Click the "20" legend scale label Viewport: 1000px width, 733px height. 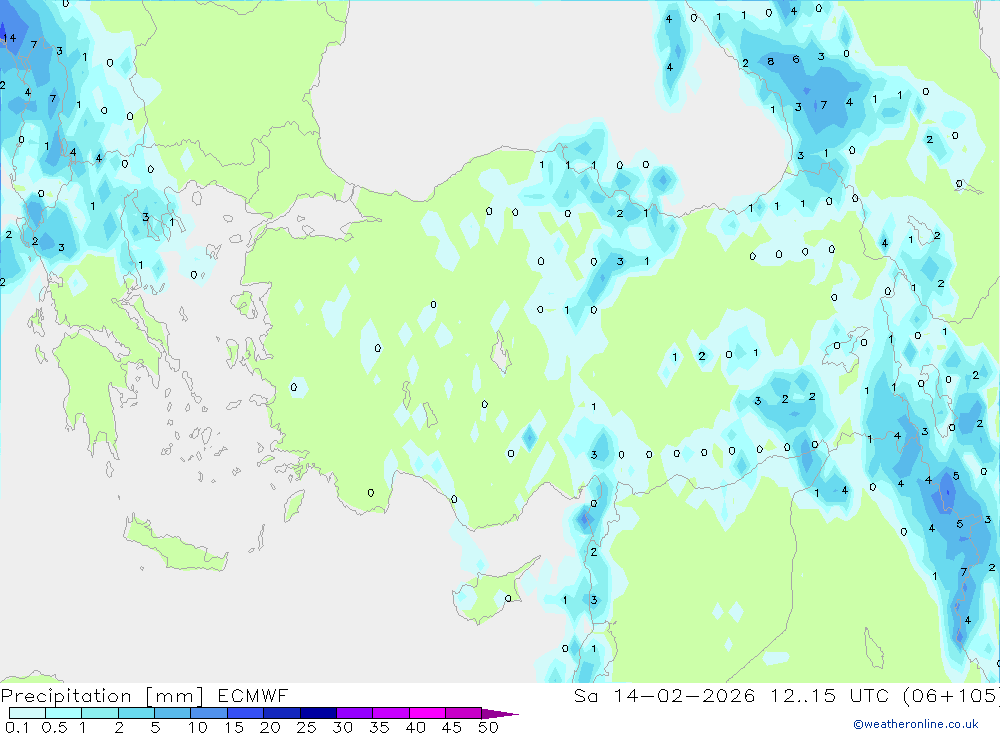(x=270, y=727)
